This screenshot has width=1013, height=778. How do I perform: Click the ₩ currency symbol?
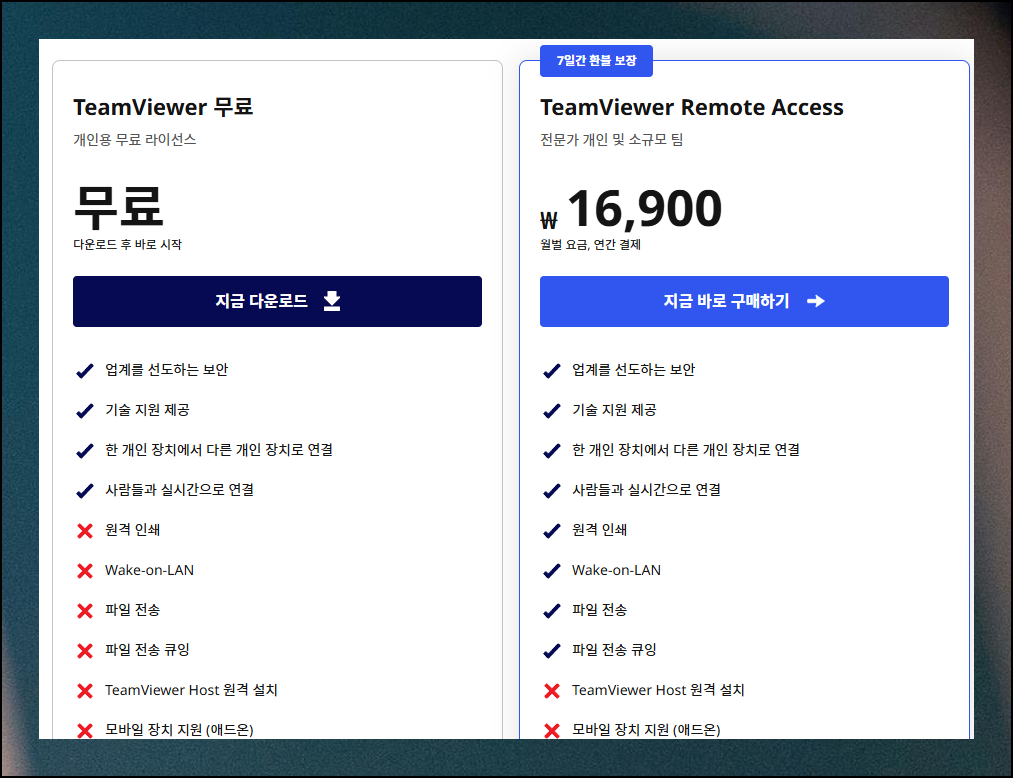click(x=548, y=221)
